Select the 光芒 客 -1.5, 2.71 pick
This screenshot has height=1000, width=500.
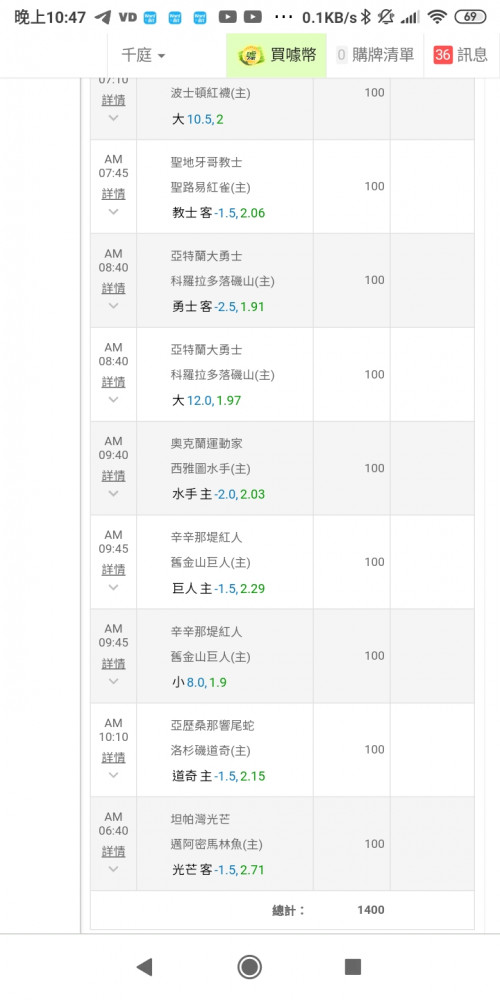coord(218,870)
